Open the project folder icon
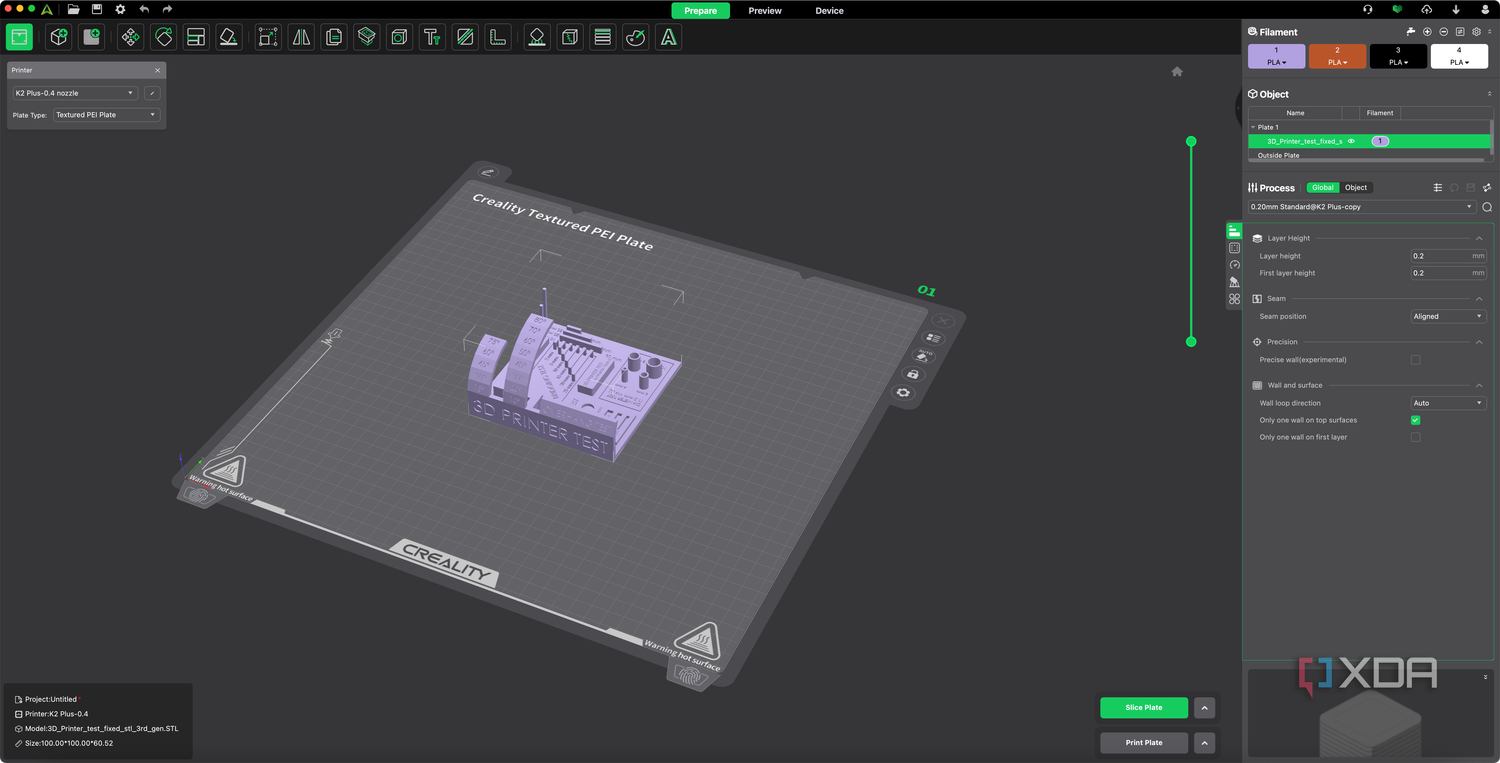The image size is (1500, 763). [x=73, y=10]
